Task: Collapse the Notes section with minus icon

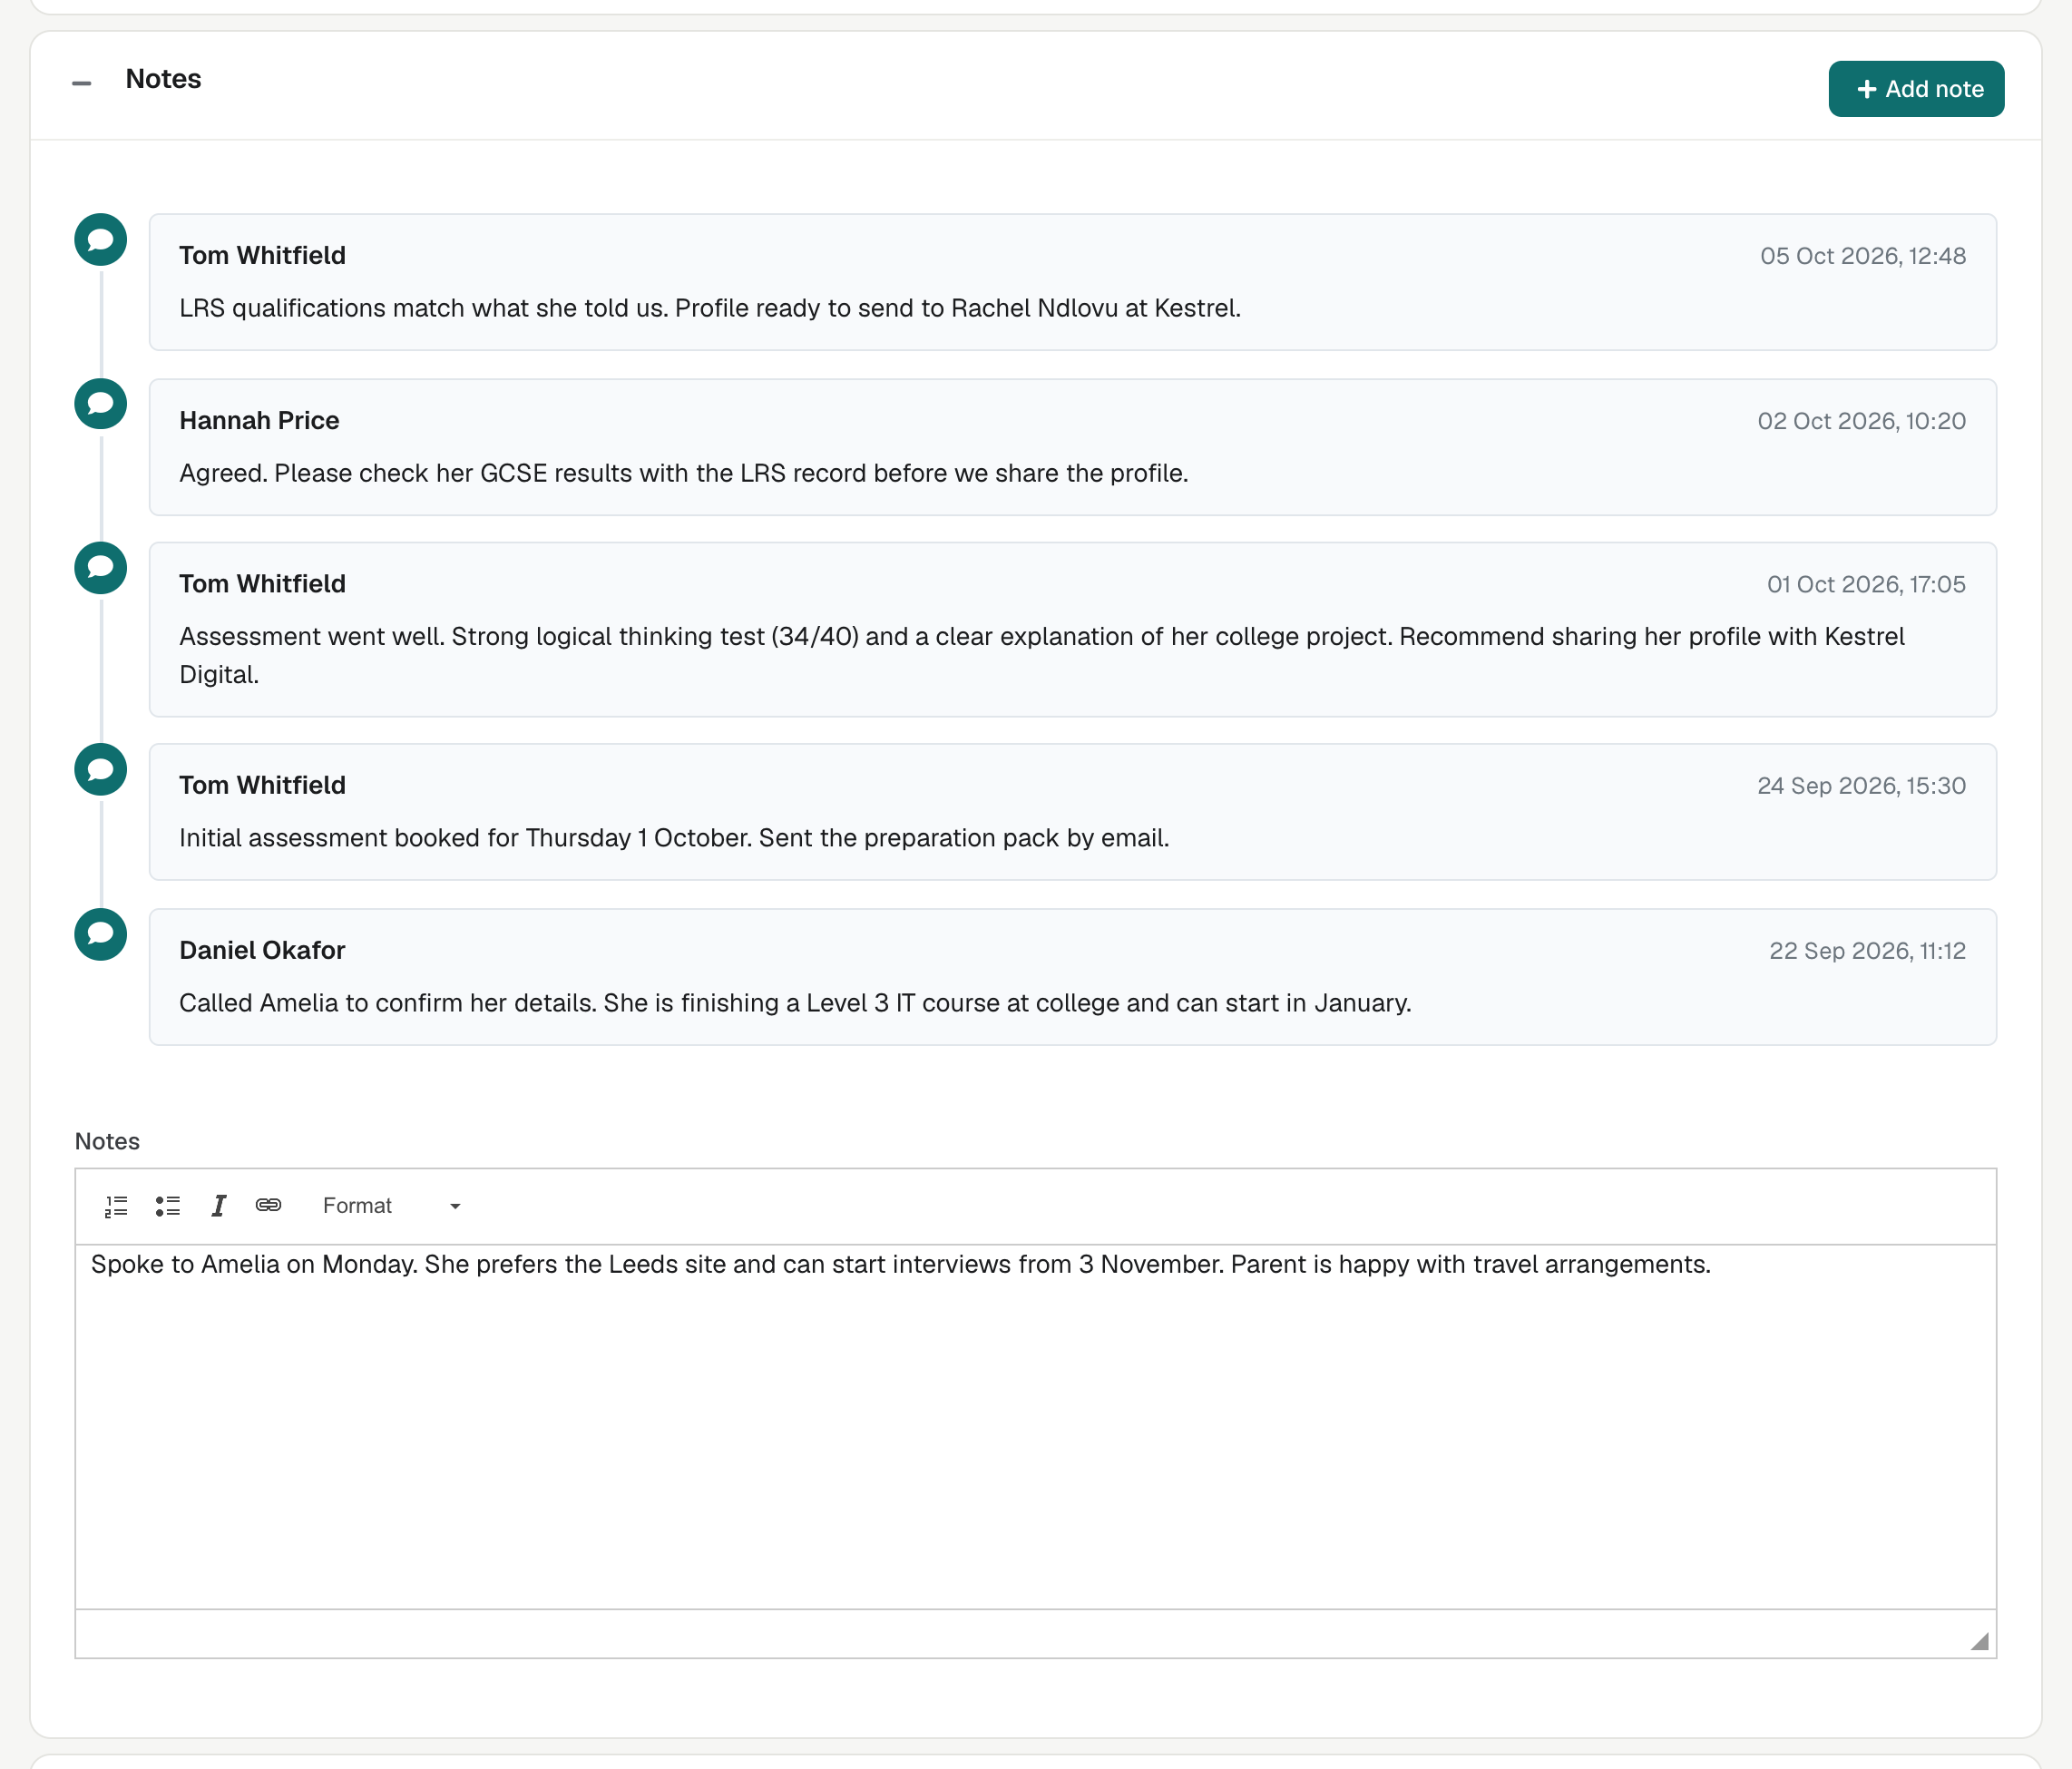Action: (82, 83)
